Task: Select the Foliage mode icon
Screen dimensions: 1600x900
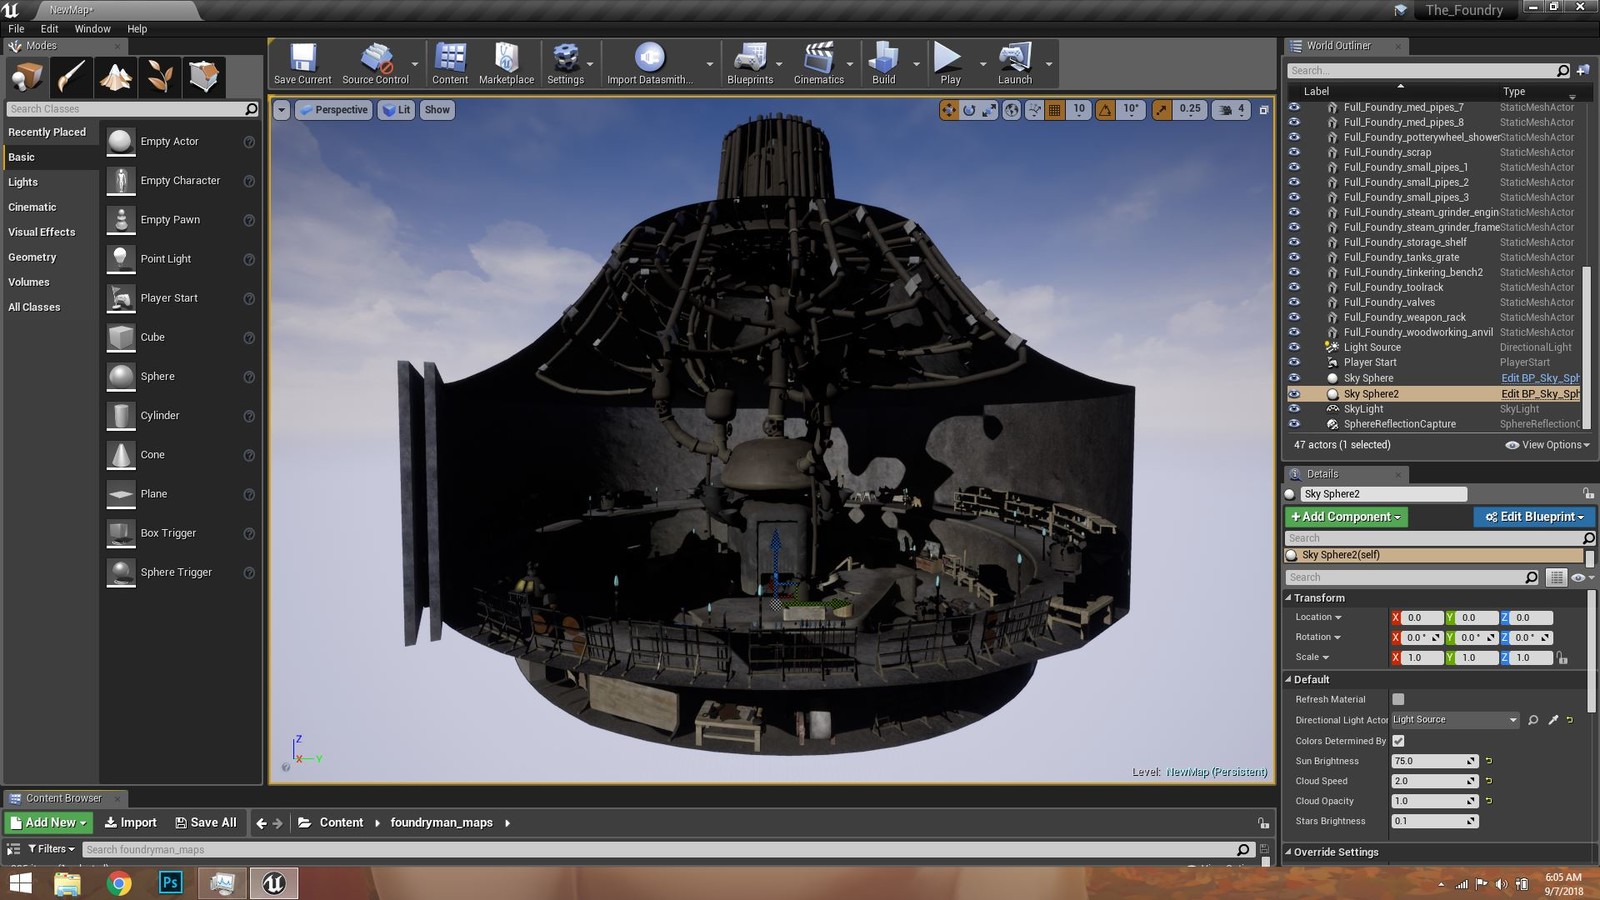Action: 159,76
